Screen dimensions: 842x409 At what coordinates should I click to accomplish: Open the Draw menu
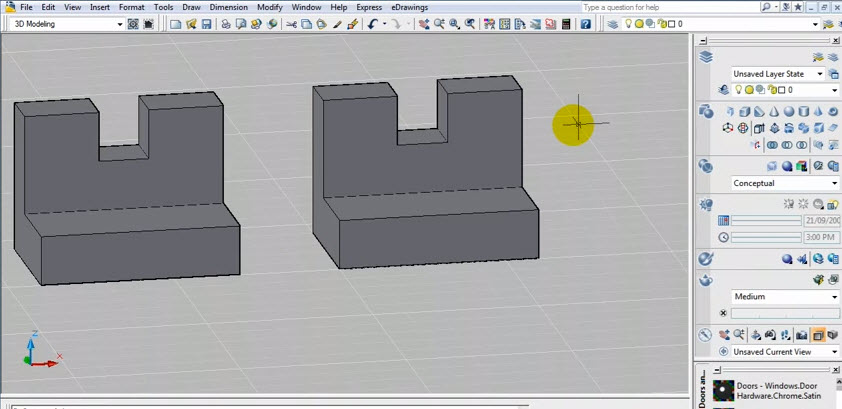pos(191,8)
